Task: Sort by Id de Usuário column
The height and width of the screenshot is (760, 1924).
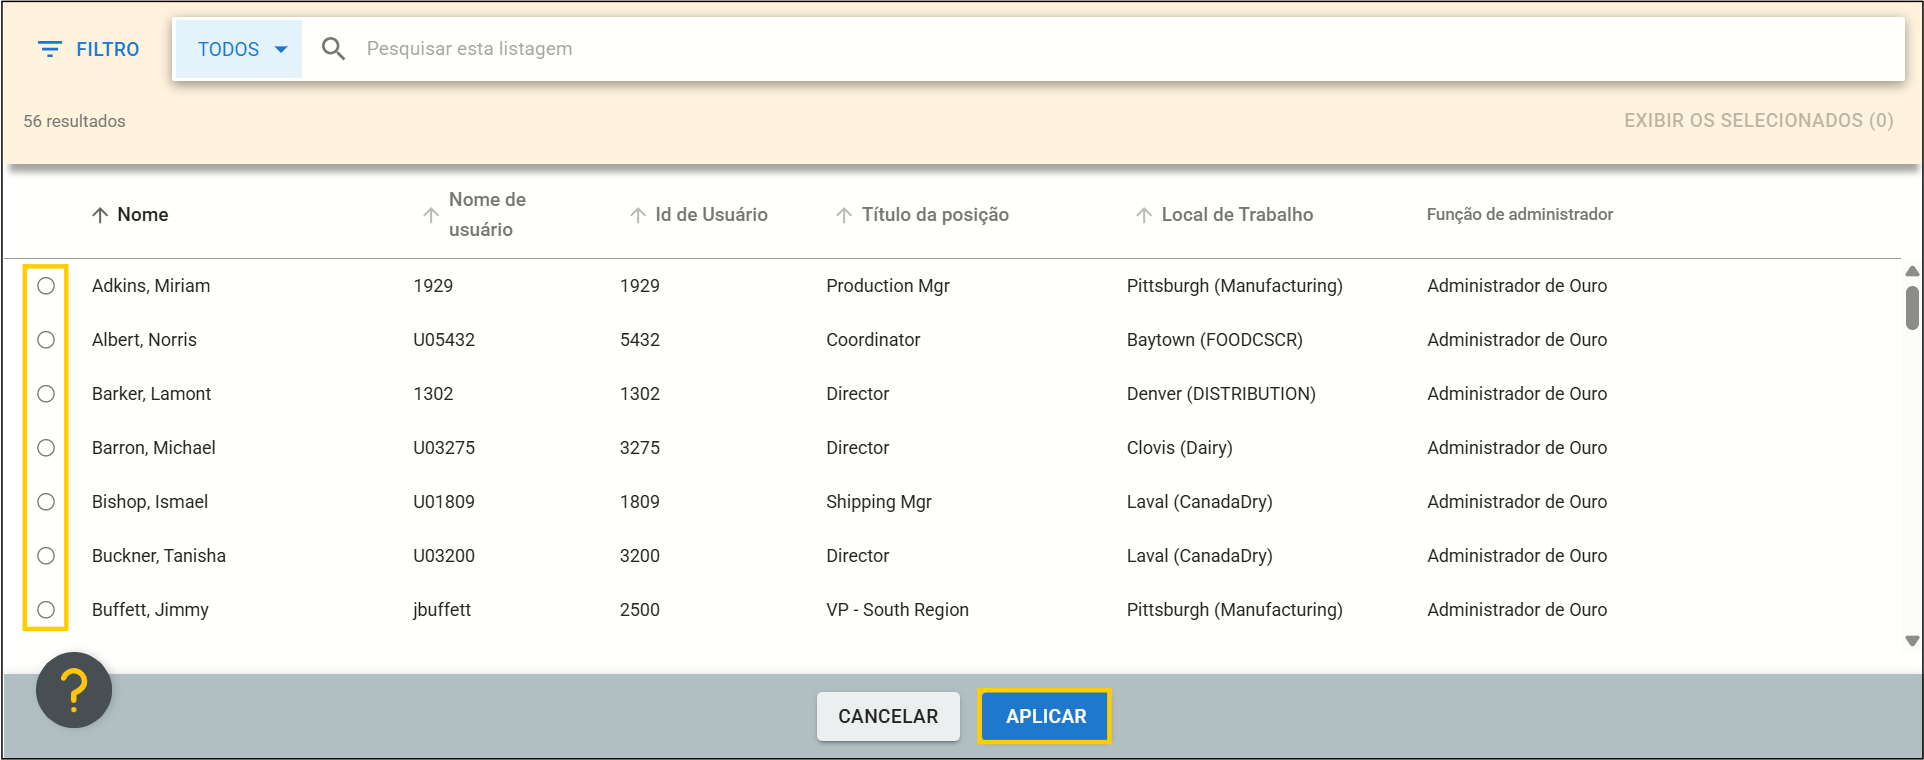Action: pyautogui.click(x=711, y=215)
